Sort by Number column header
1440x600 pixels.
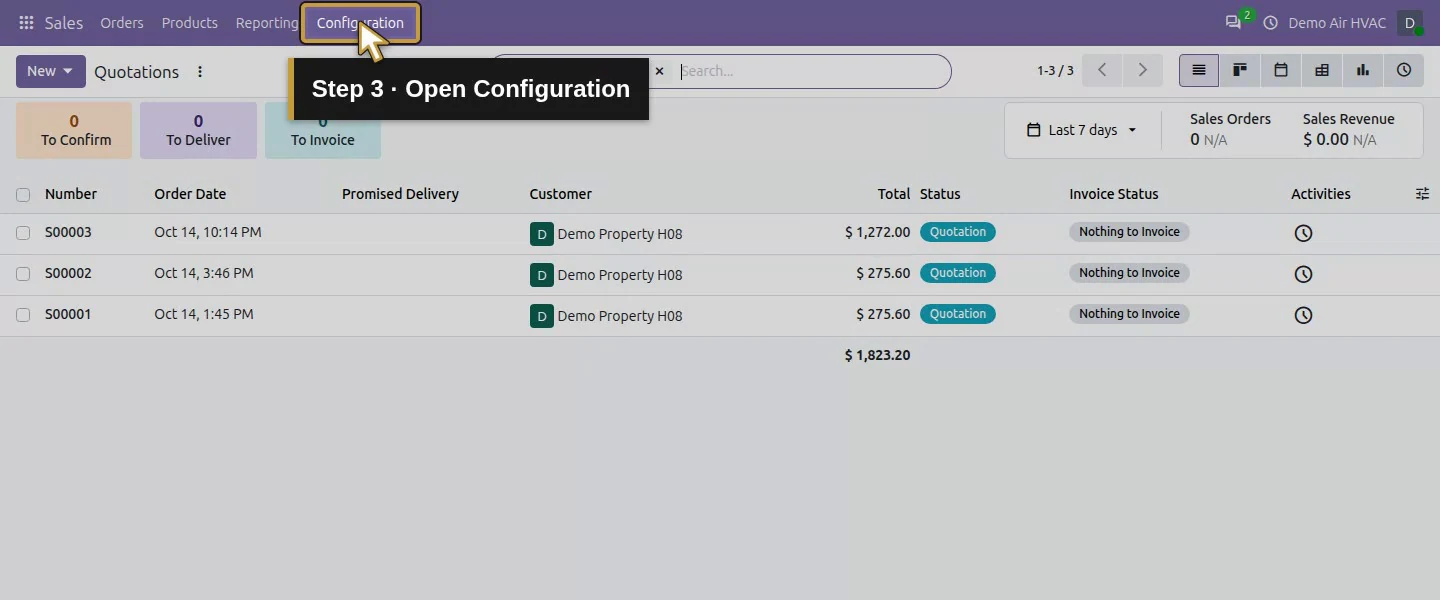71,194
